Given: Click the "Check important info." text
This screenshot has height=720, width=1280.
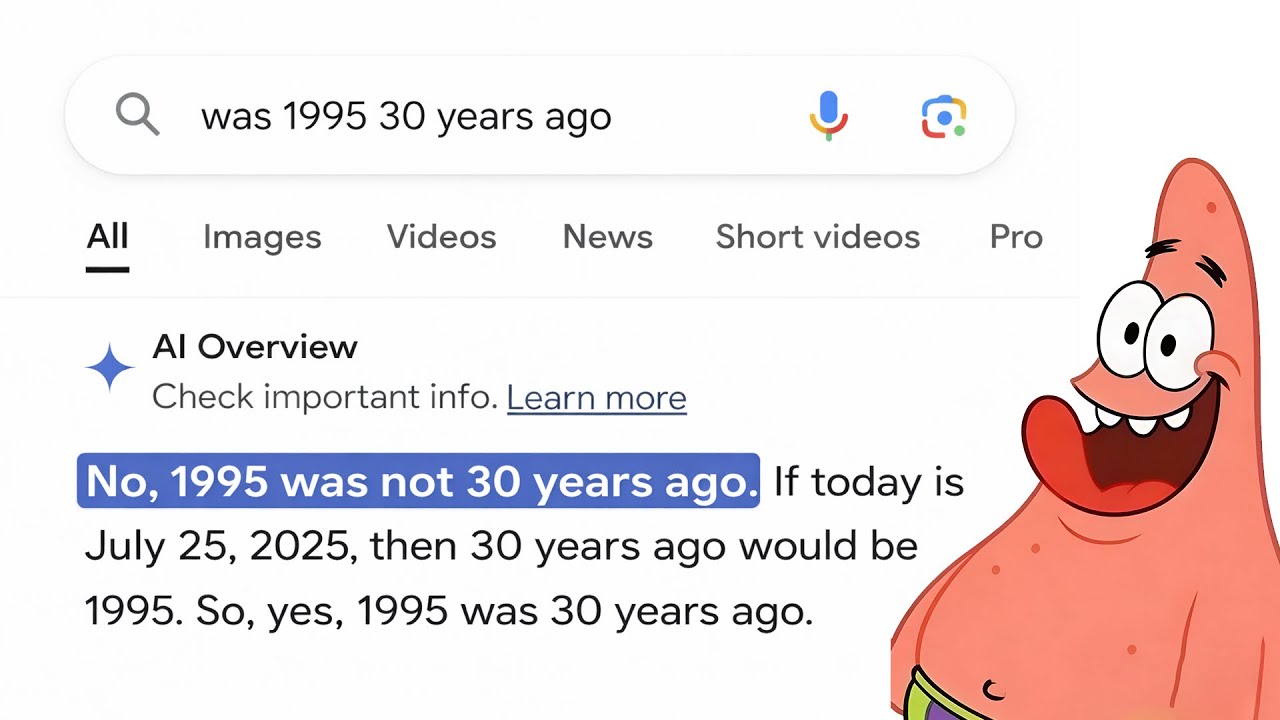Looking at the screenshot, I should (325, 398).
